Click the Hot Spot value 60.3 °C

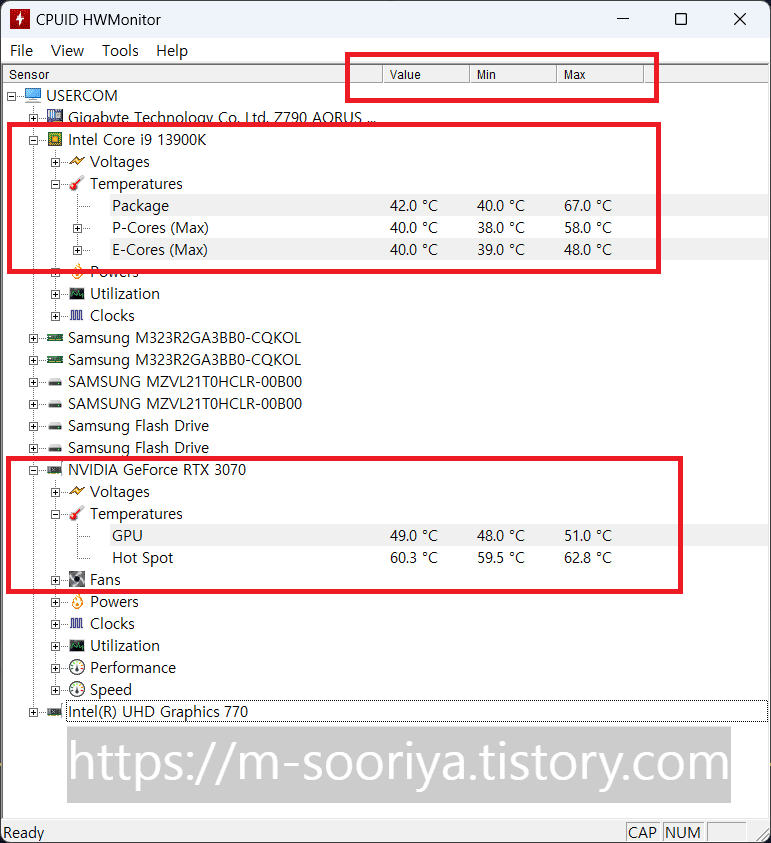click(x=414, y=558)
